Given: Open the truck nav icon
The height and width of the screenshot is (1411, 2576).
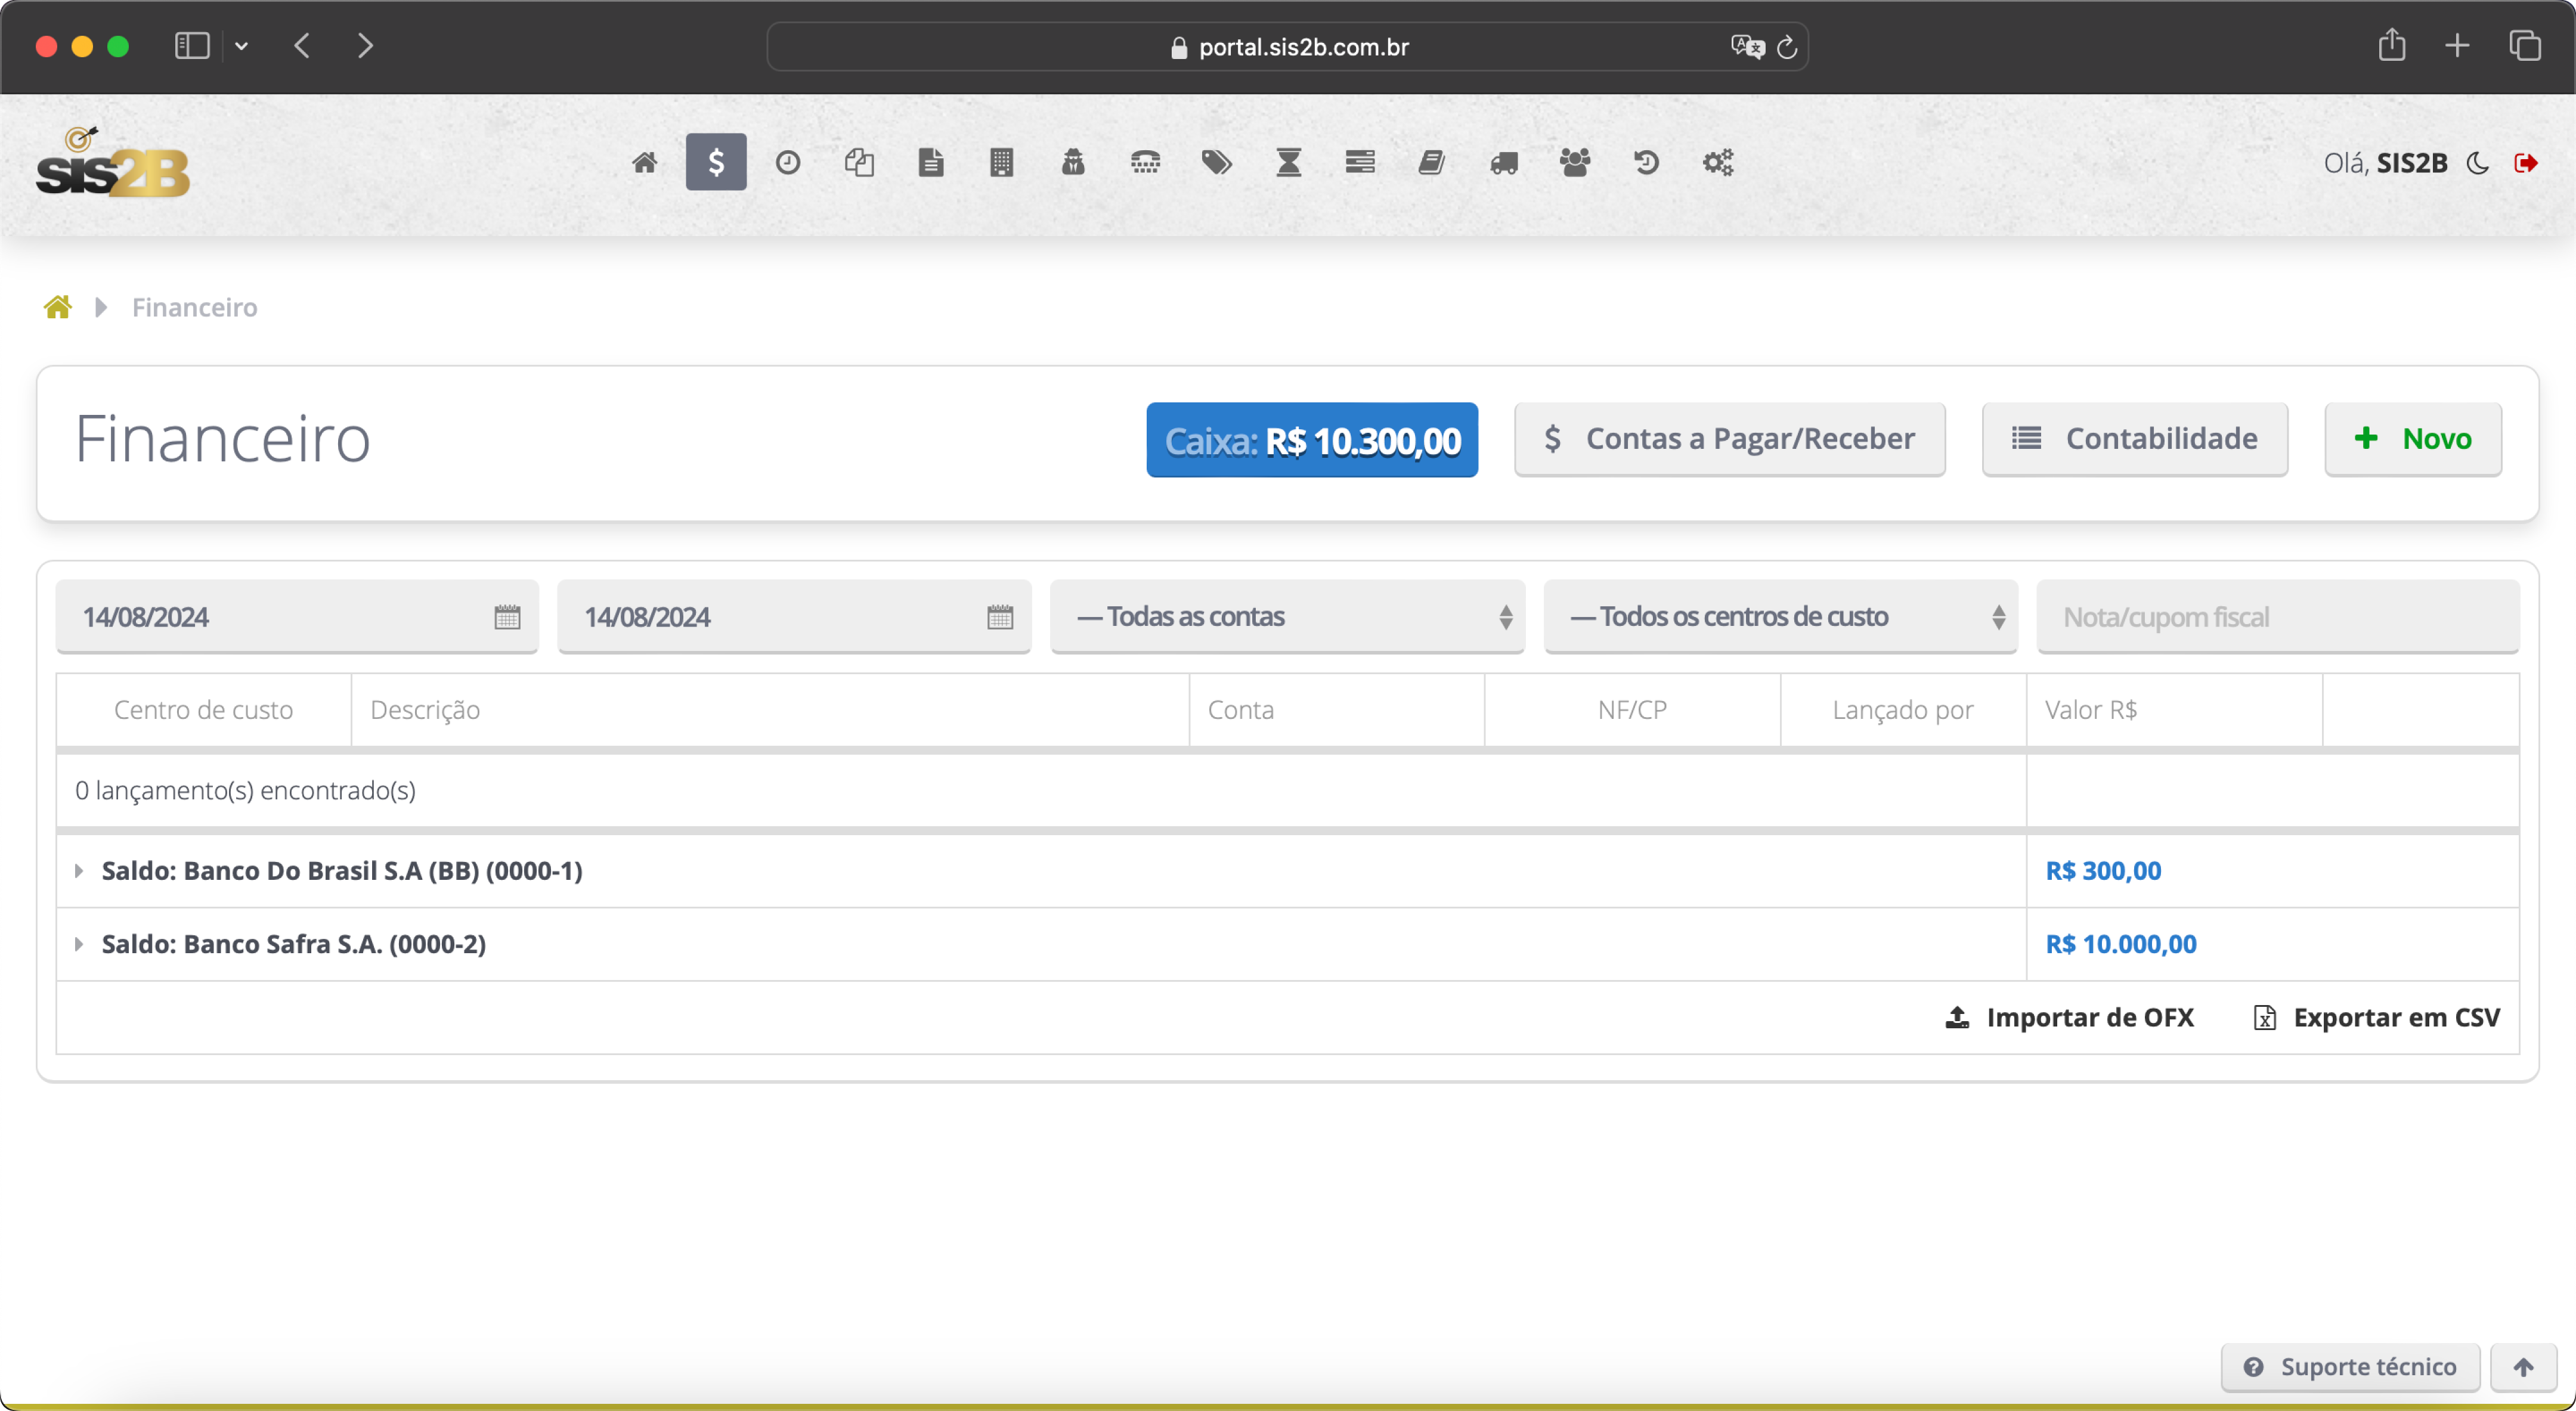Looking at the screenshot, I should tap(1504, 162).
